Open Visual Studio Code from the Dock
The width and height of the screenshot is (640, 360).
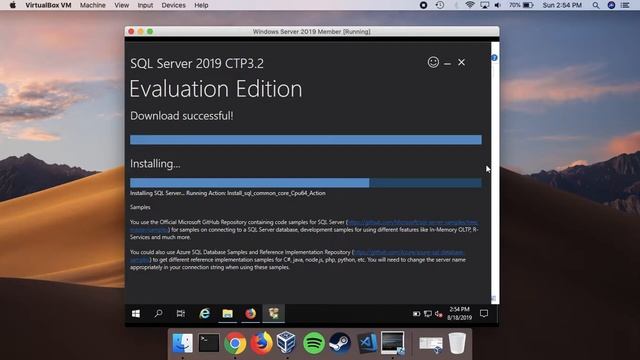pos(367,343)
